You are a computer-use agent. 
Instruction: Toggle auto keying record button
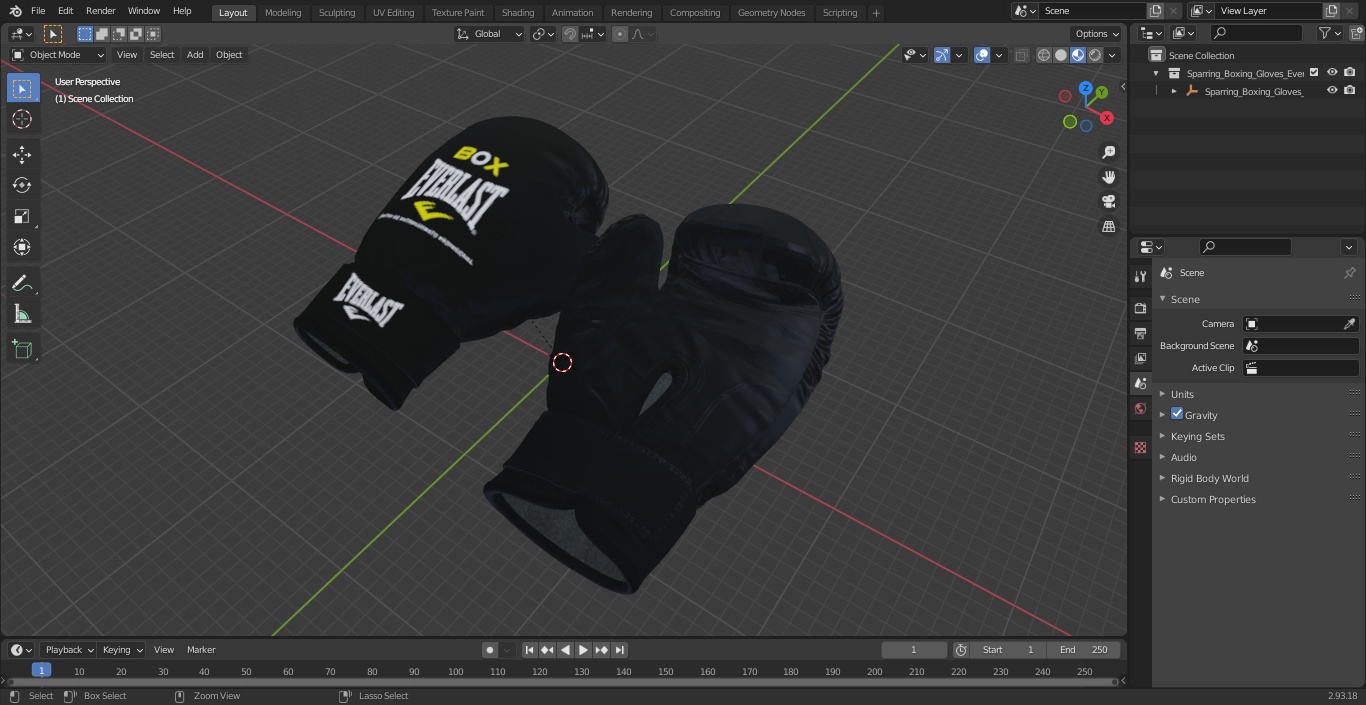point(490,650)
